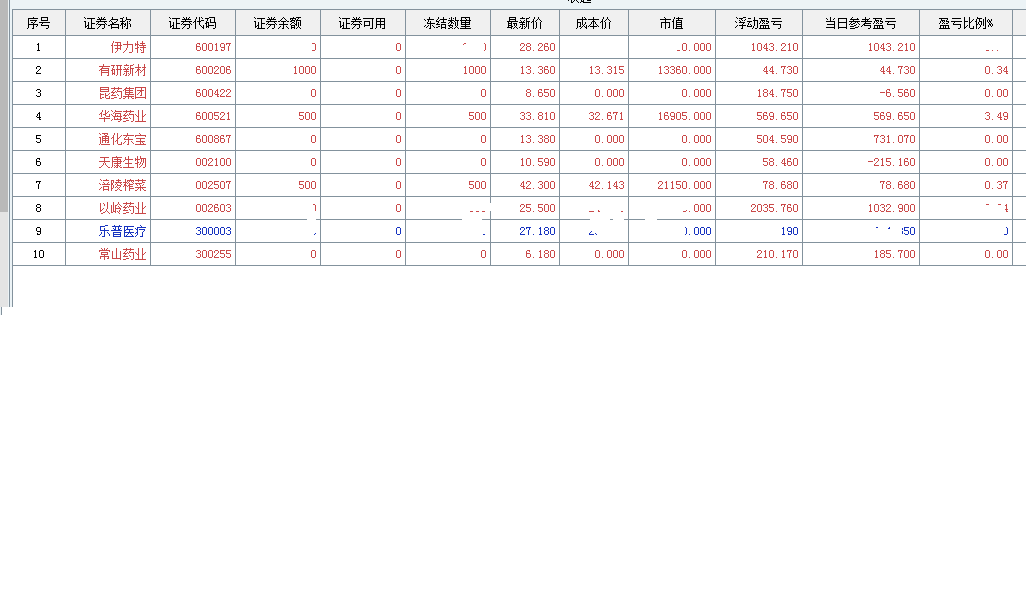Click market value 21150.000
Image resolution: width=1026 pixels, height=614 pixels.
click(684, 185)
